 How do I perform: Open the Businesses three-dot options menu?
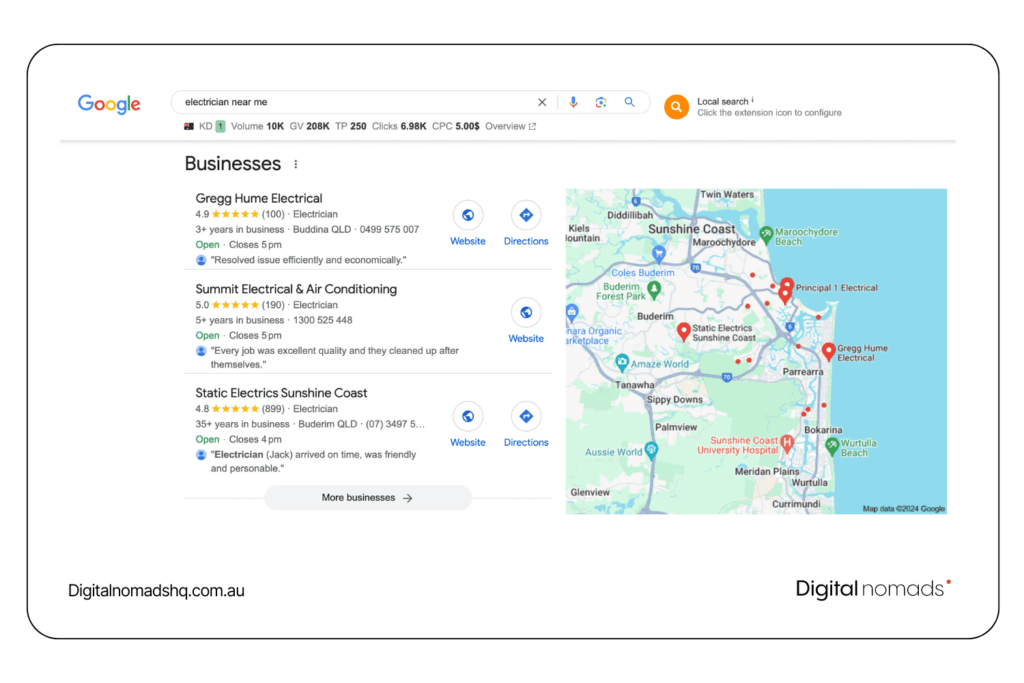296,164
